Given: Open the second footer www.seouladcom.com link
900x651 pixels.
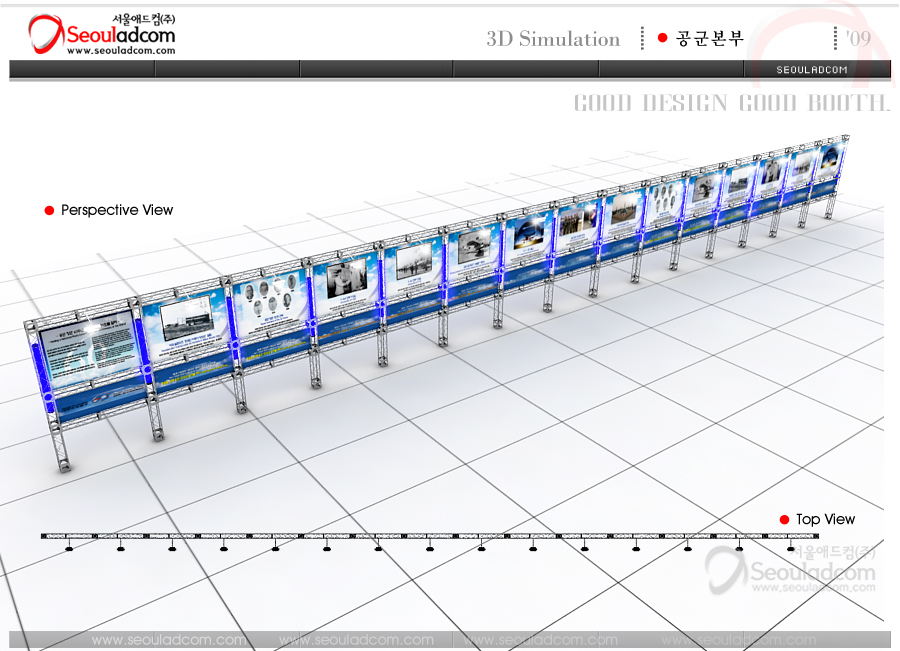Looking at the screenshot, I should 356,640.
